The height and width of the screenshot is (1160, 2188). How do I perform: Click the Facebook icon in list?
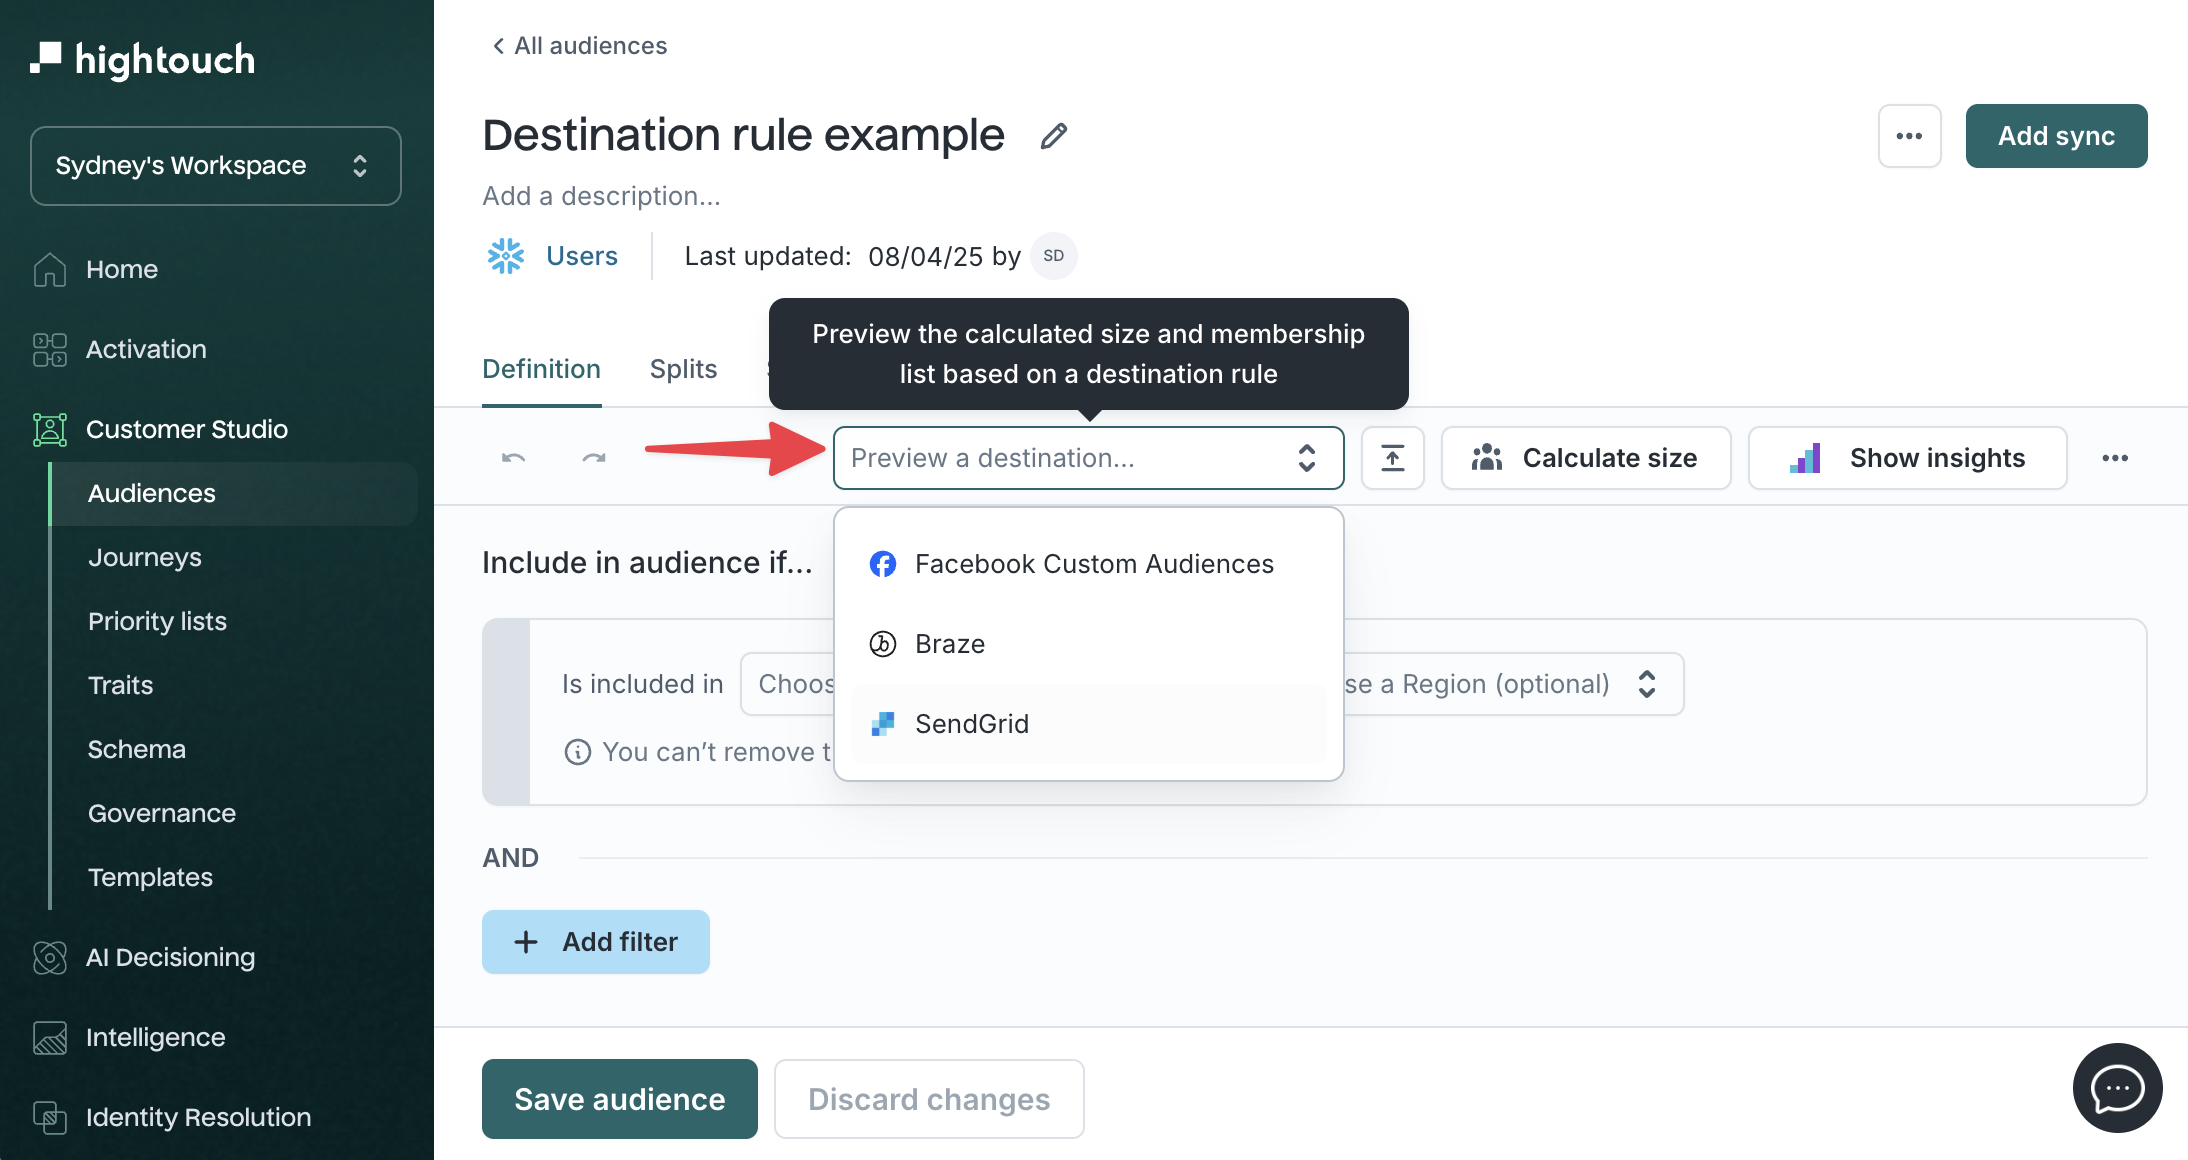click(882, 564)
